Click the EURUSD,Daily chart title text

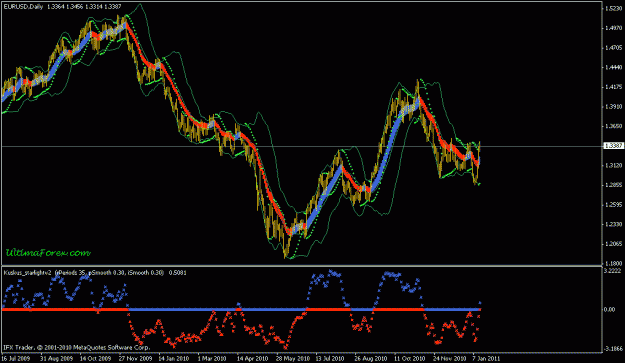(x=23, y=7)
